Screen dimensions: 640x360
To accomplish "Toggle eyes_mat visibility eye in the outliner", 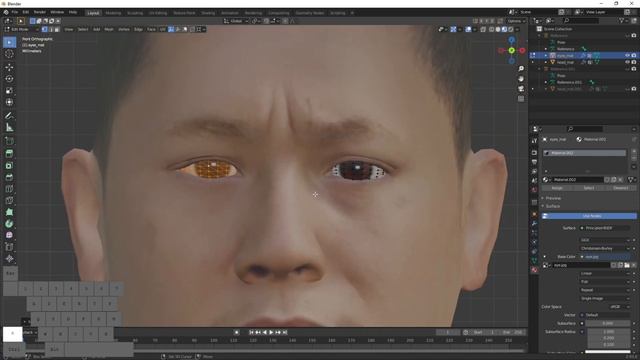I will (627, 55).
